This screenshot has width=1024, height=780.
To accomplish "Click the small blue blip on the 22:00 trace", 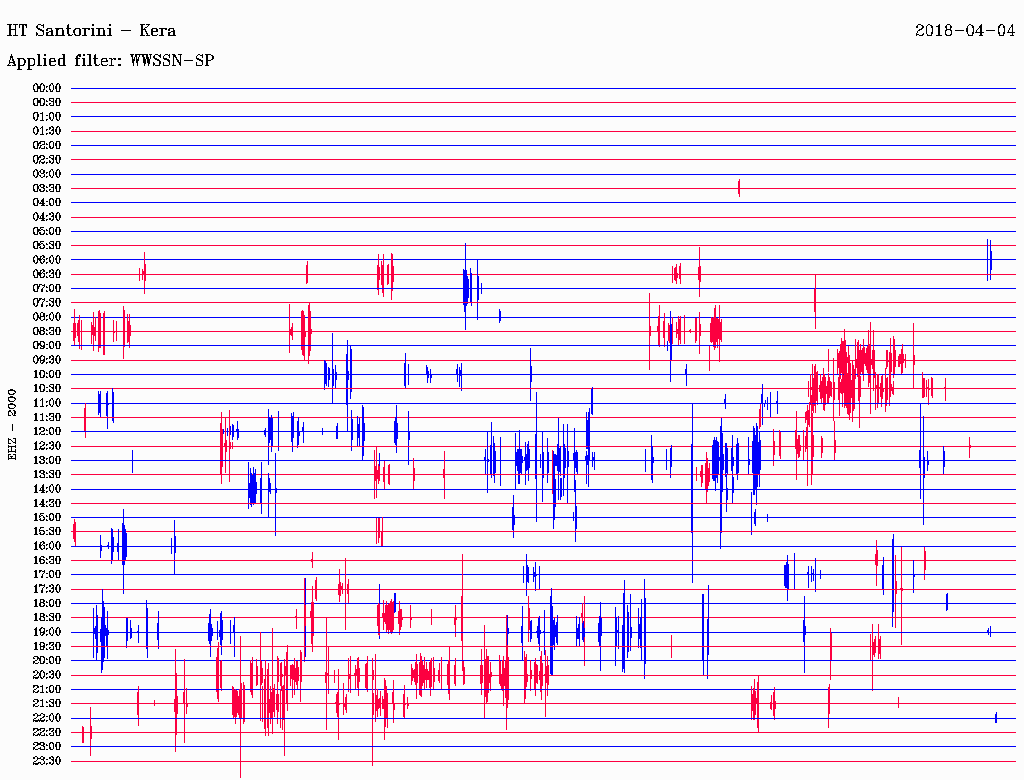I will point(996,717).
